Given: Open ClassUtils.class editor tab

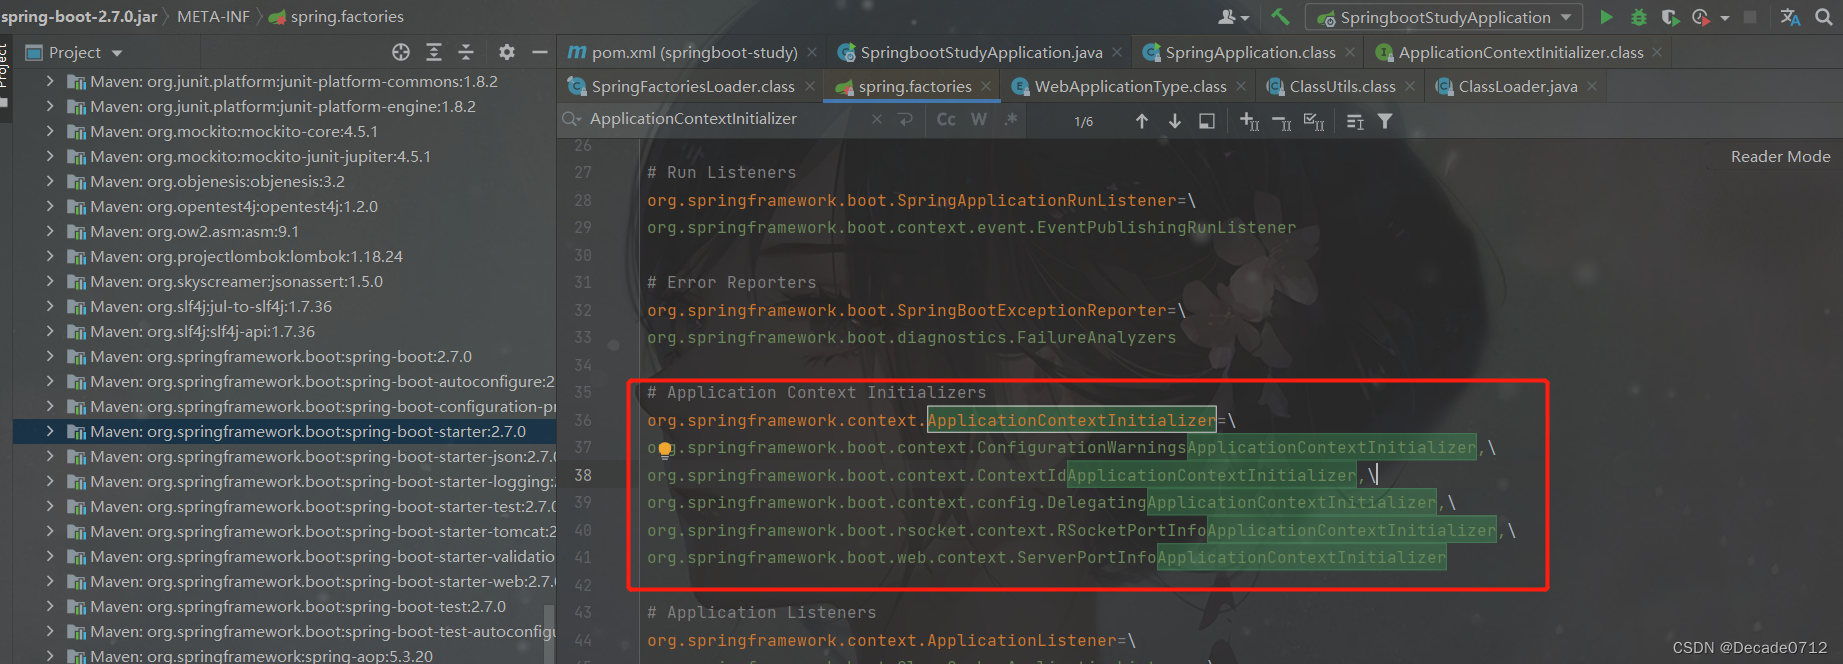Looking at the screenshot, I should [x=1342, y=86].
